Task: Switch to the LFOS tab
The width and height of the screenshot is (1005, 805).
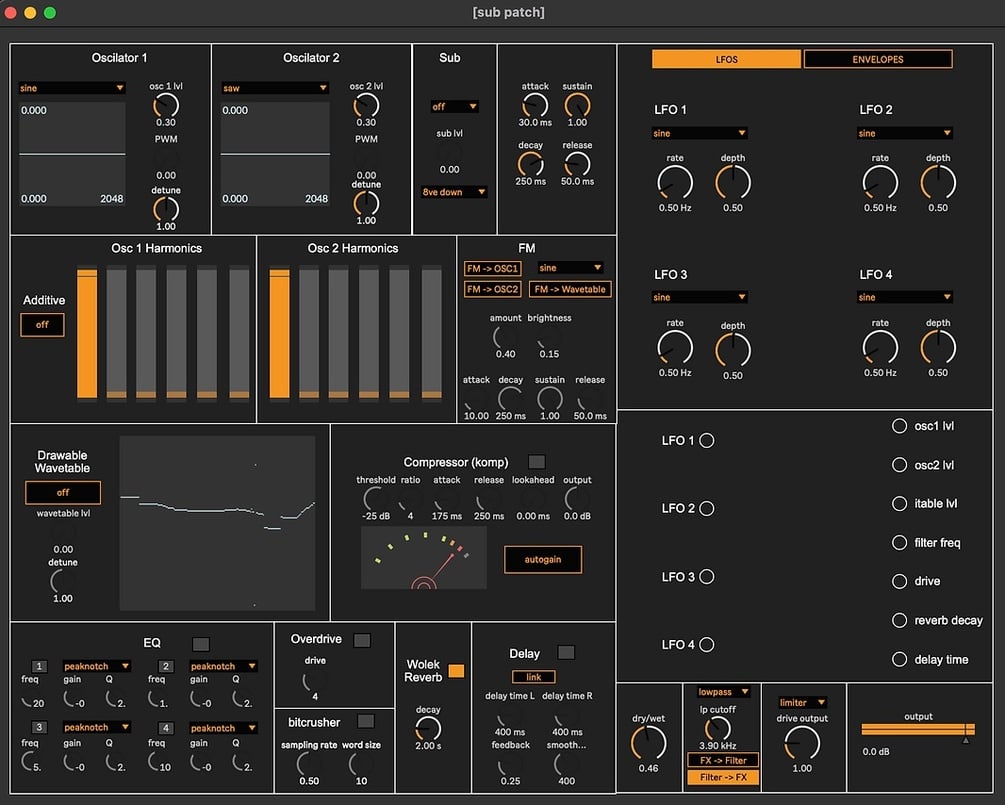Action: pyautogui.click(x=726, y=59)
